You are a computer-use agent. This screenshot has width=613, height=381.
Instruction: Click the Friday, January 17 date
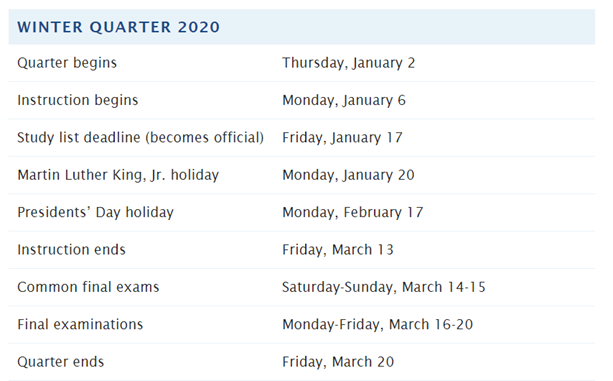[342, 138]
